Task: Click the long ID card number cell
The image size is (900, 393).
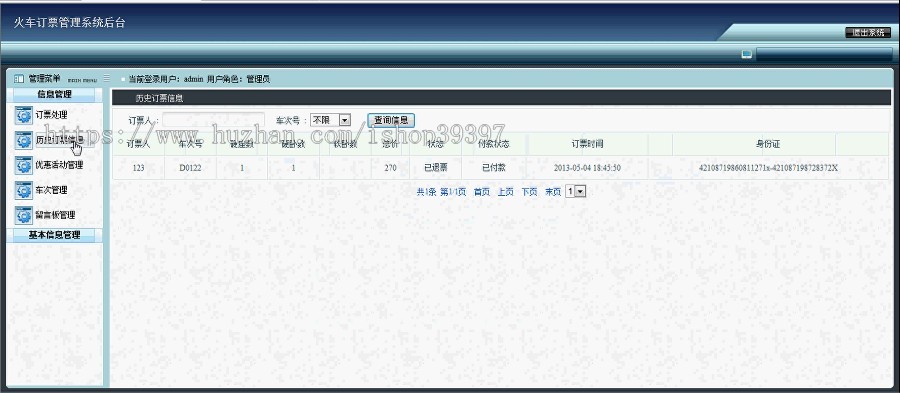Action: [x=768, y=168]
